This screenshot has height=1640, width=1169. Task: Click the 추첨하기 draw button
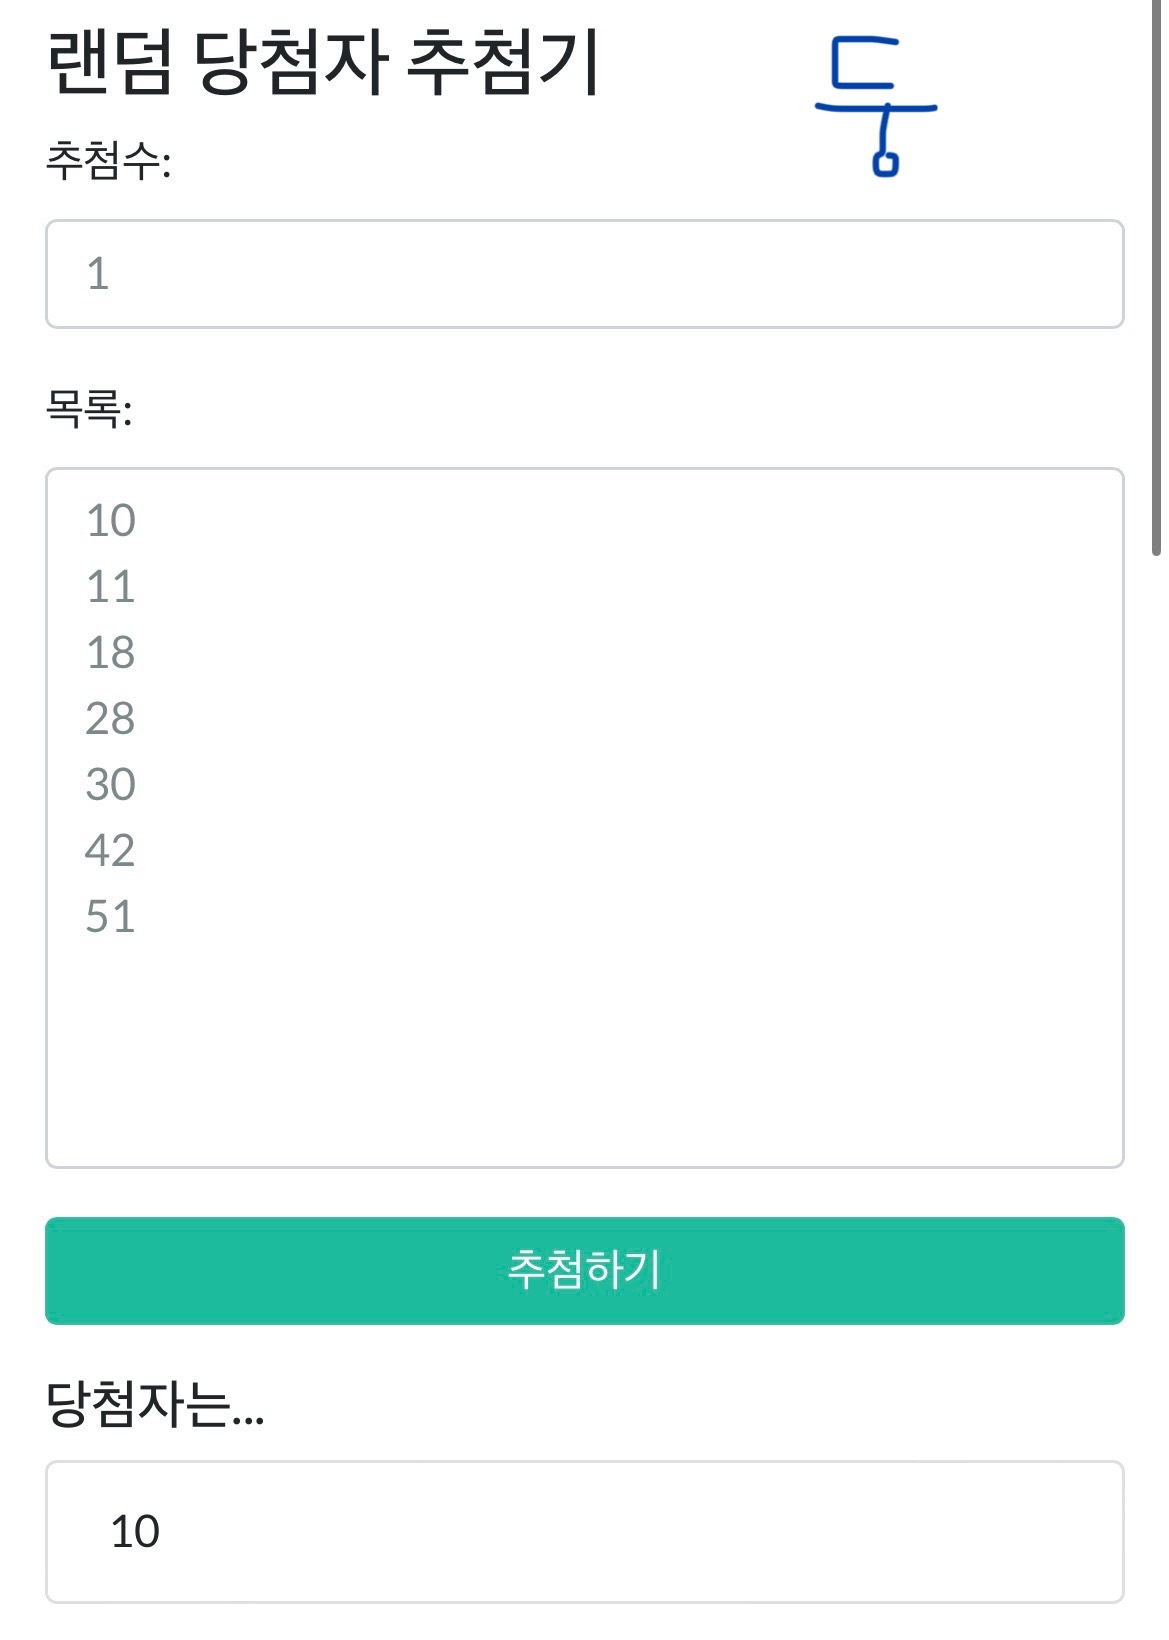click(x=584, y=1270)
